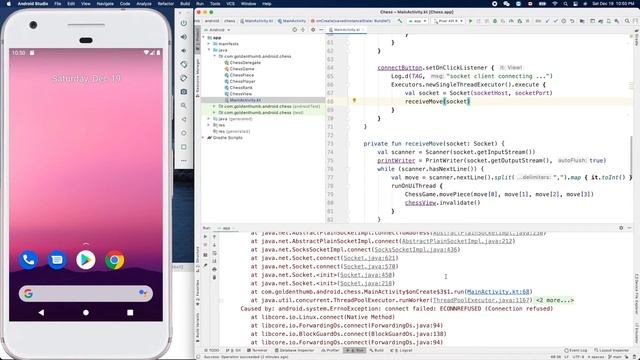
Task: Power off the emulator device
Action: 184,23
